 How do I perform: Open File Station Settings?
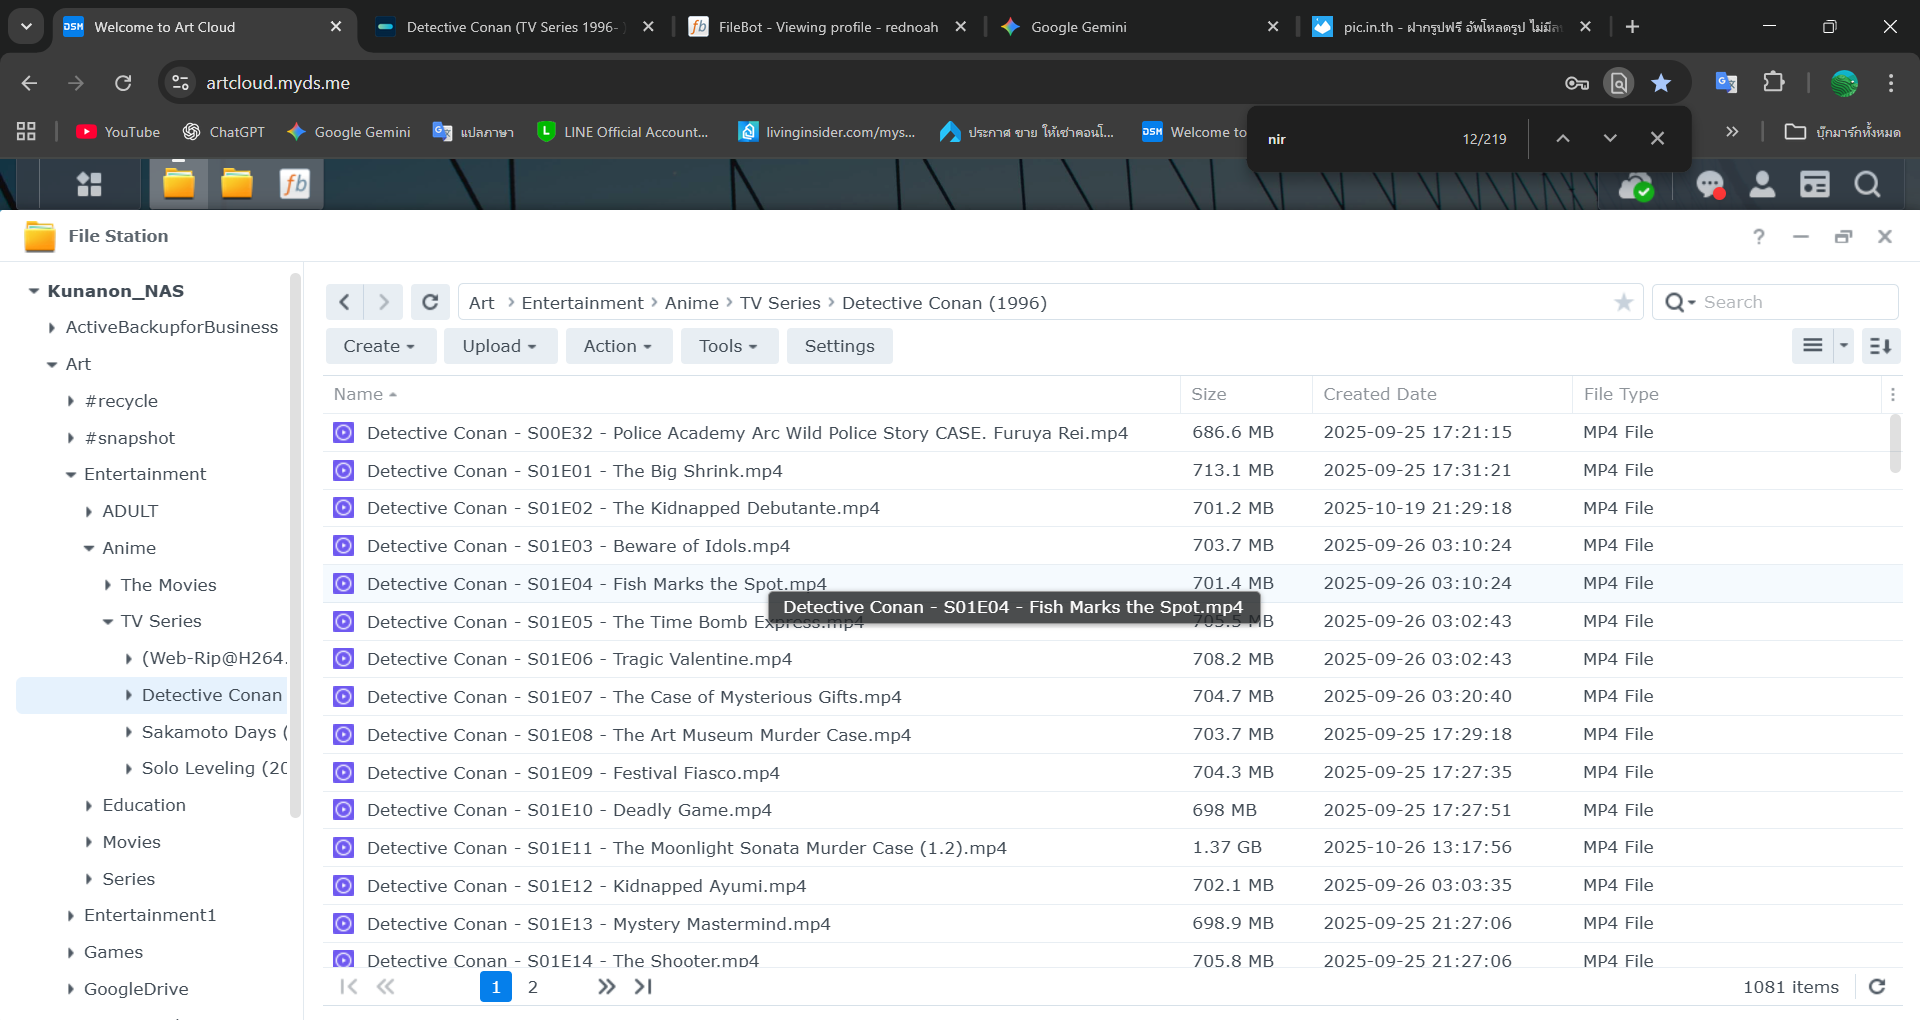click(x=839, y=346)
